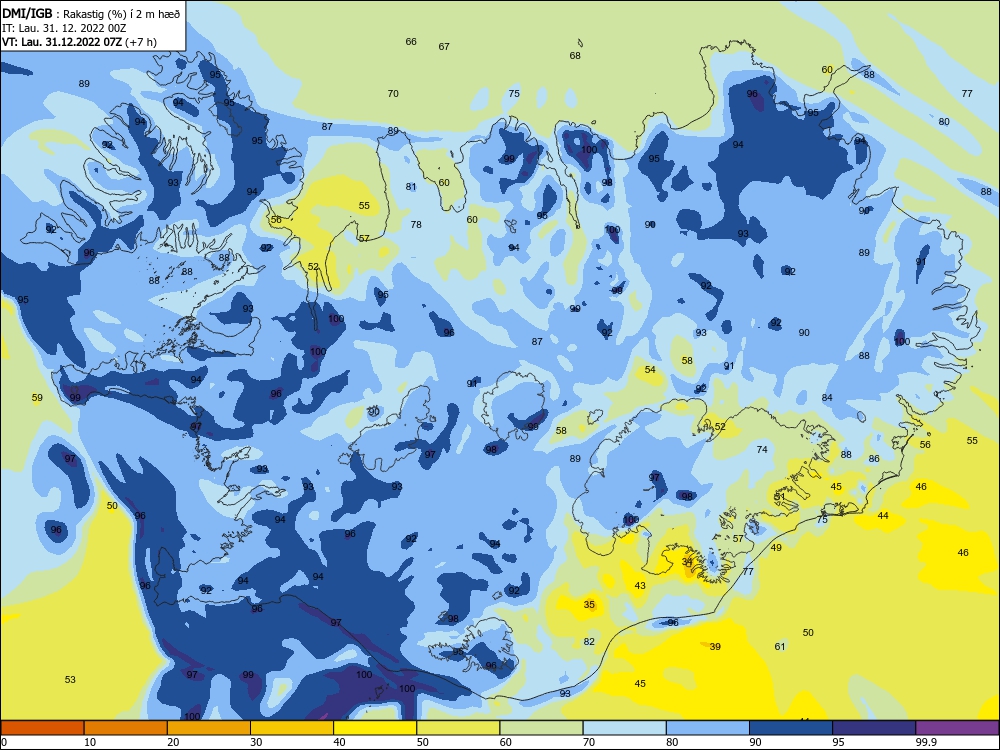Select the 'IT: Lau. 31. 12. 2022 00Z' line

coord(64,28)
